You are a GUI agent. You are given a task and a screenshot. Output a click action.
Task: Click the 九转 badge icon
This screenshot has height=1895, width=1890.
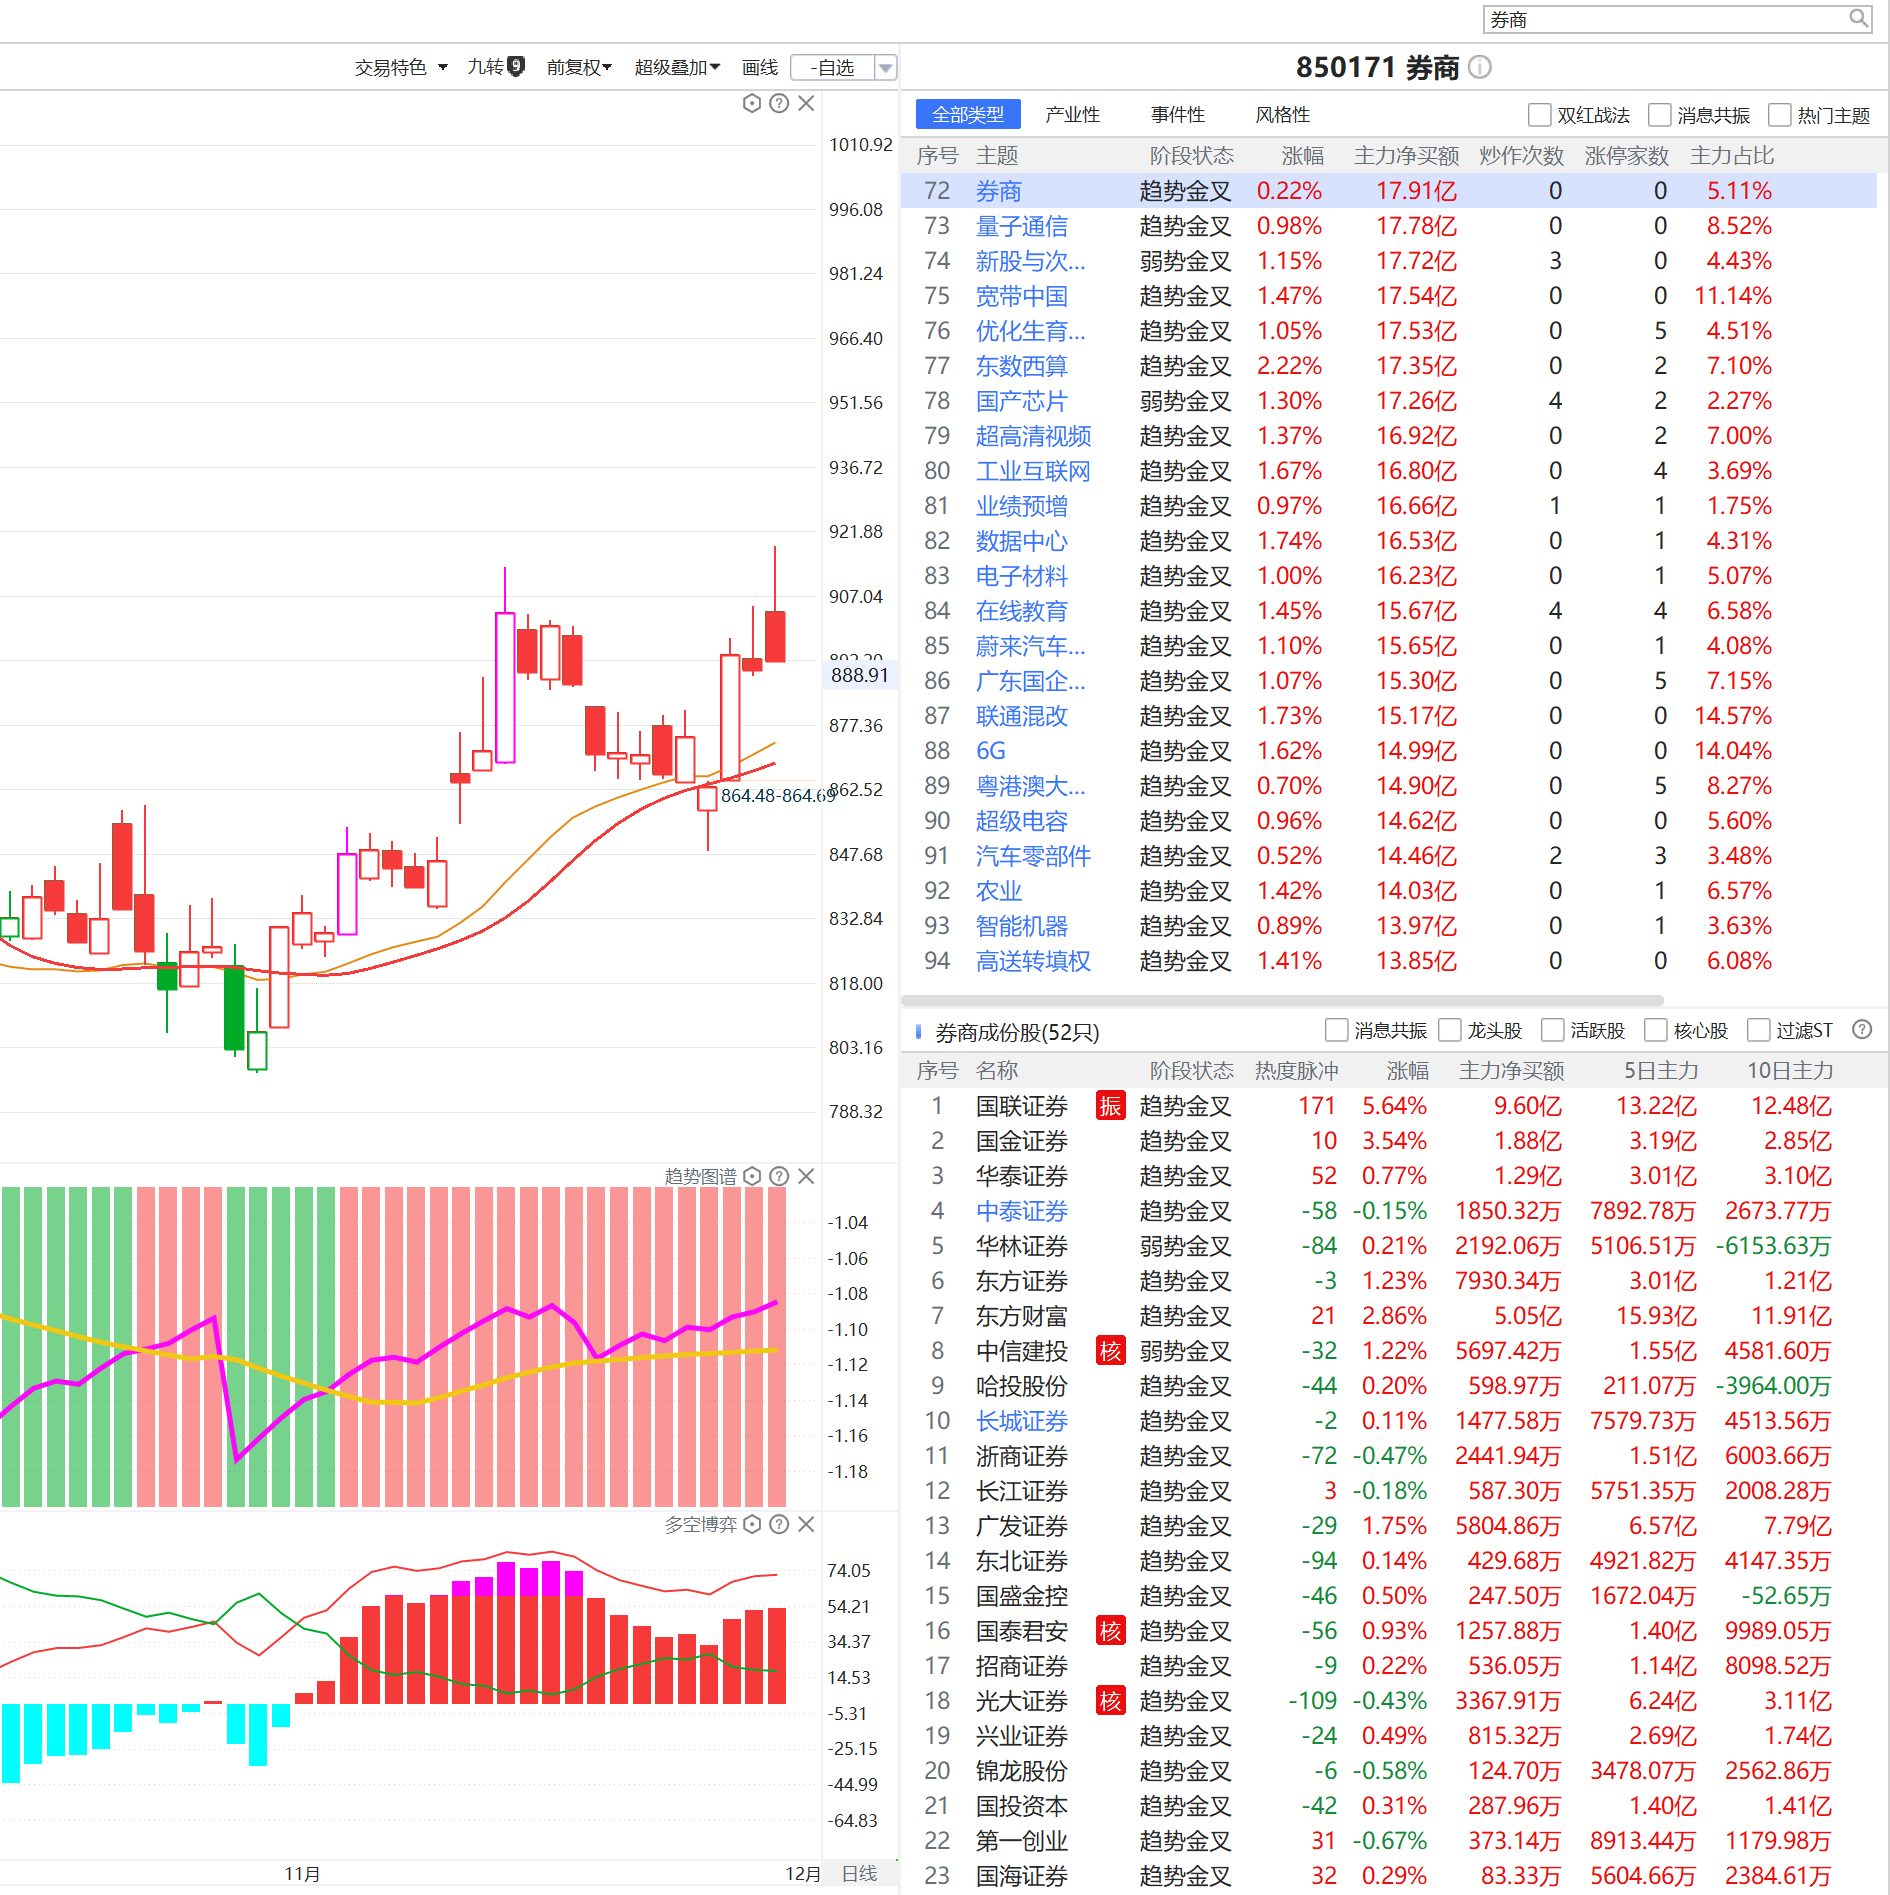[516, 66]
